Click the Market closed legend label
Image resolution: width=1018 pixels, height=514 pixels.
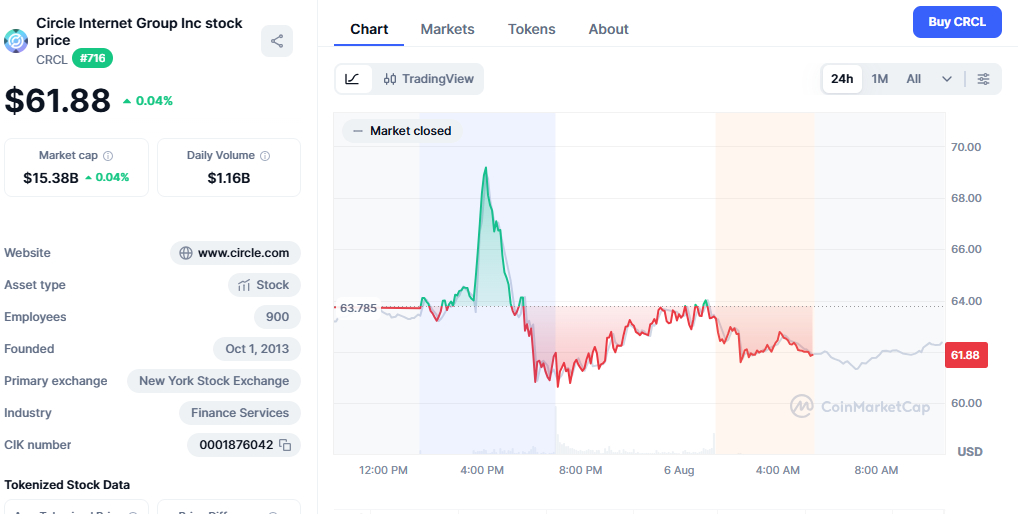click(x=402, y=131)
